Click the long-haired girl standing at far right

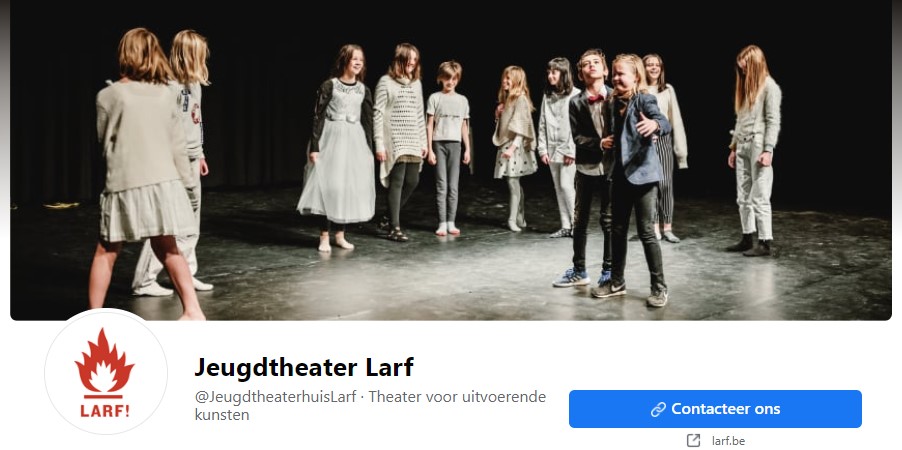pyautogui.click(x=754, y=150)
